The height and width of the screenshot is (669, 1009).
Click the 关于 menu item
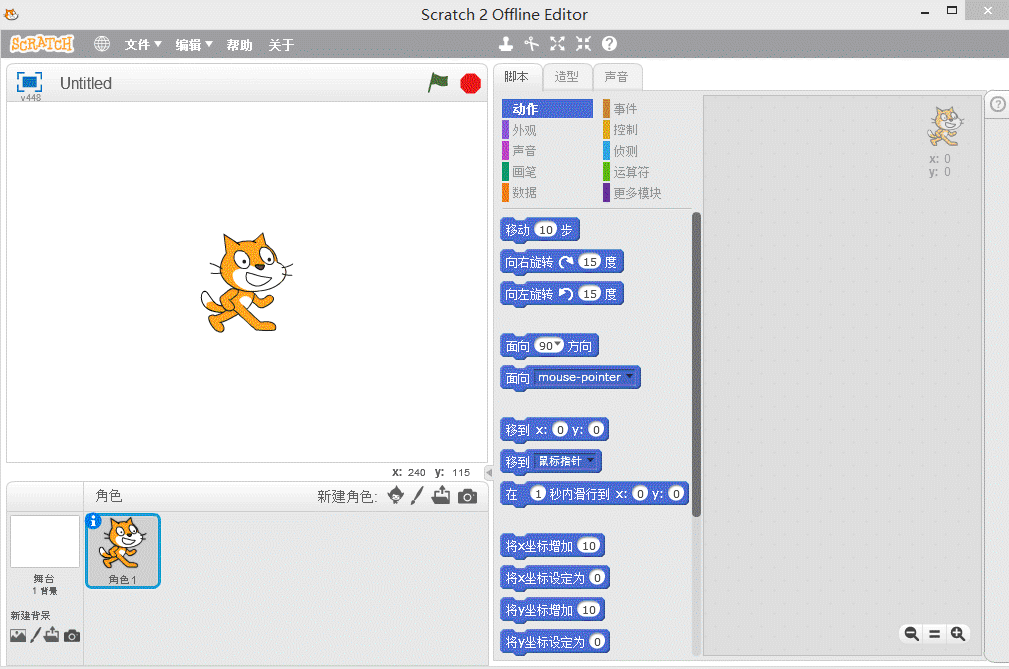click(281, 45)
